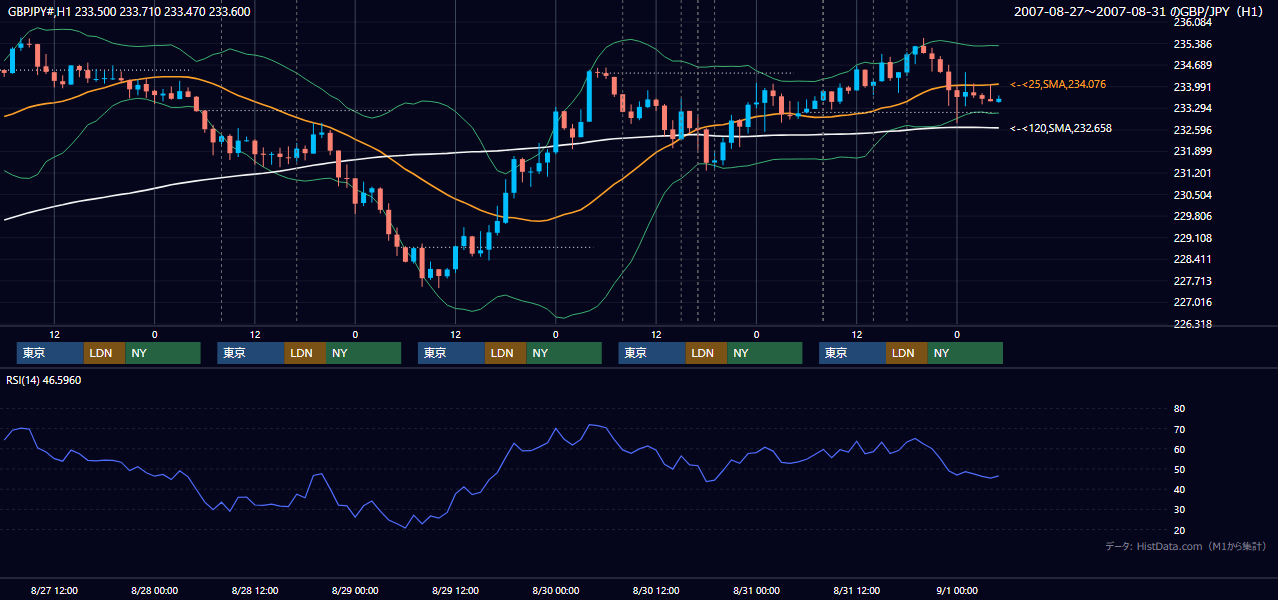1278x600 pixels.
Task: Click the 120 SMA label reading 232.658
Action: [x=1061, y=128]
